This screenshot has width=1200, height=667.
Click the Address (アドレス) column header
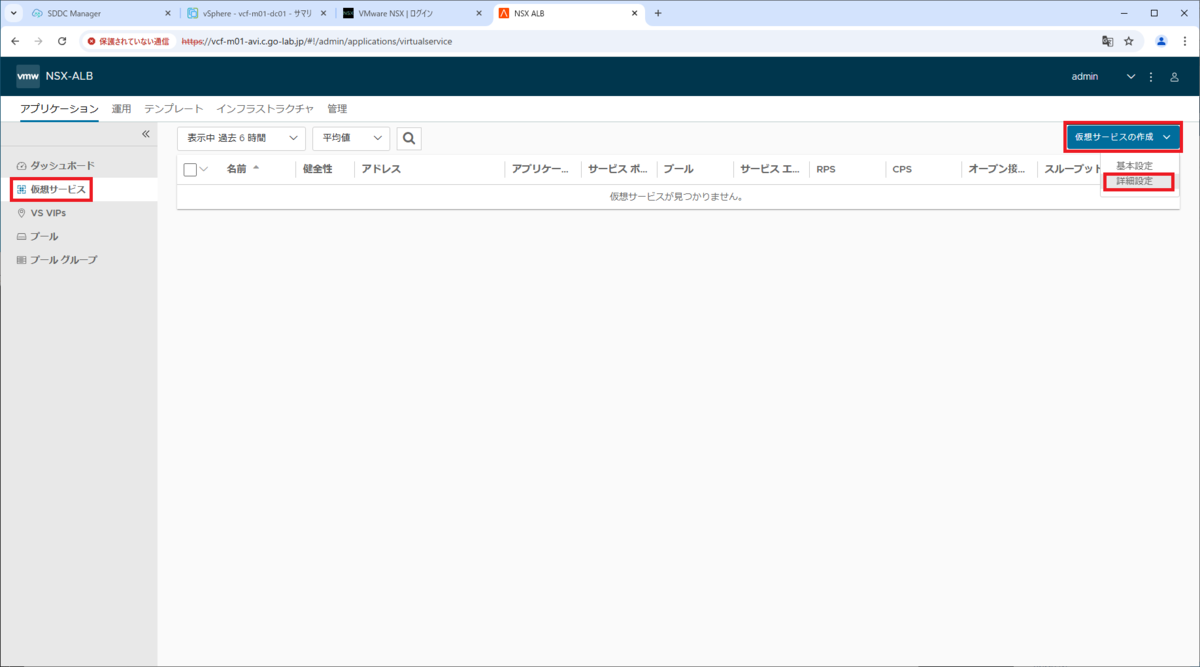coord(381,169)
